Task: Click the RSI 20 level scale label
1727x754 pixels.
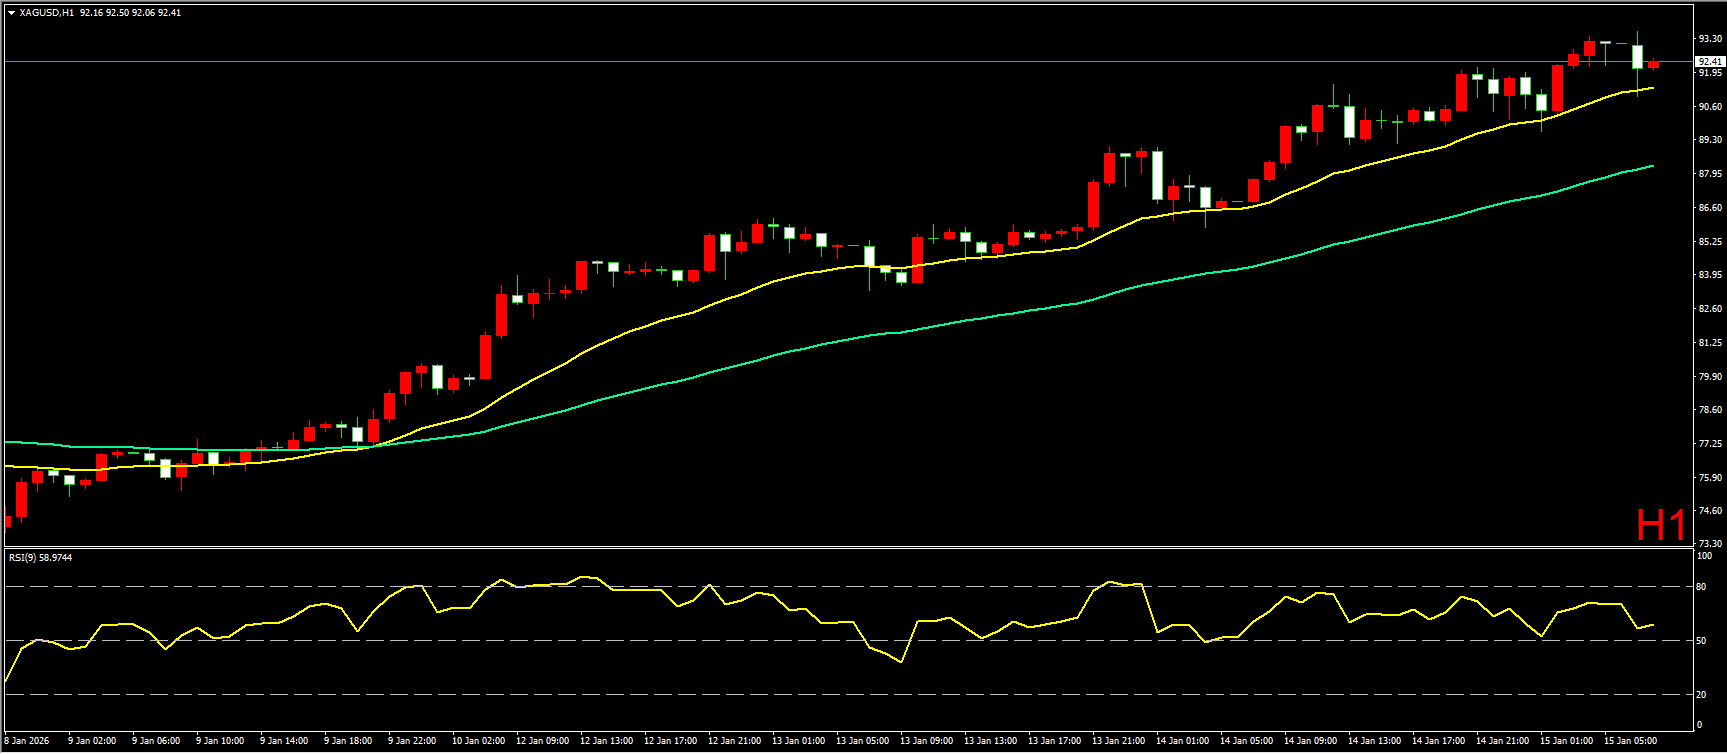Action: click(x=1701, y=694)
